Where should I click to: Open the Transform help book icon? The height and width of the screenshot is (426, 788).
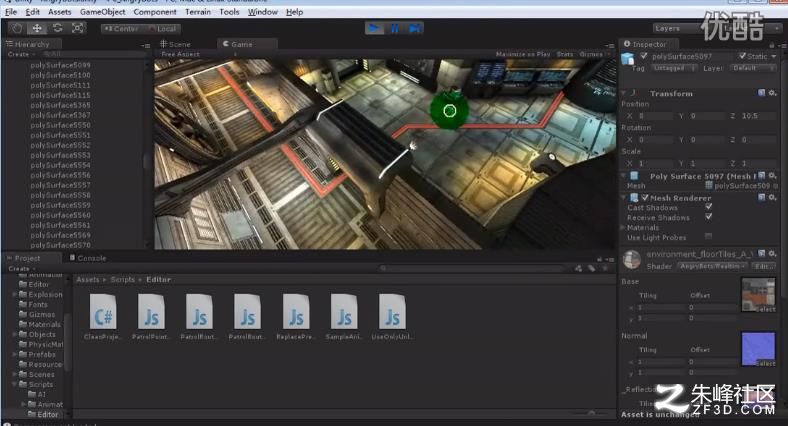(x=761, y=93)
